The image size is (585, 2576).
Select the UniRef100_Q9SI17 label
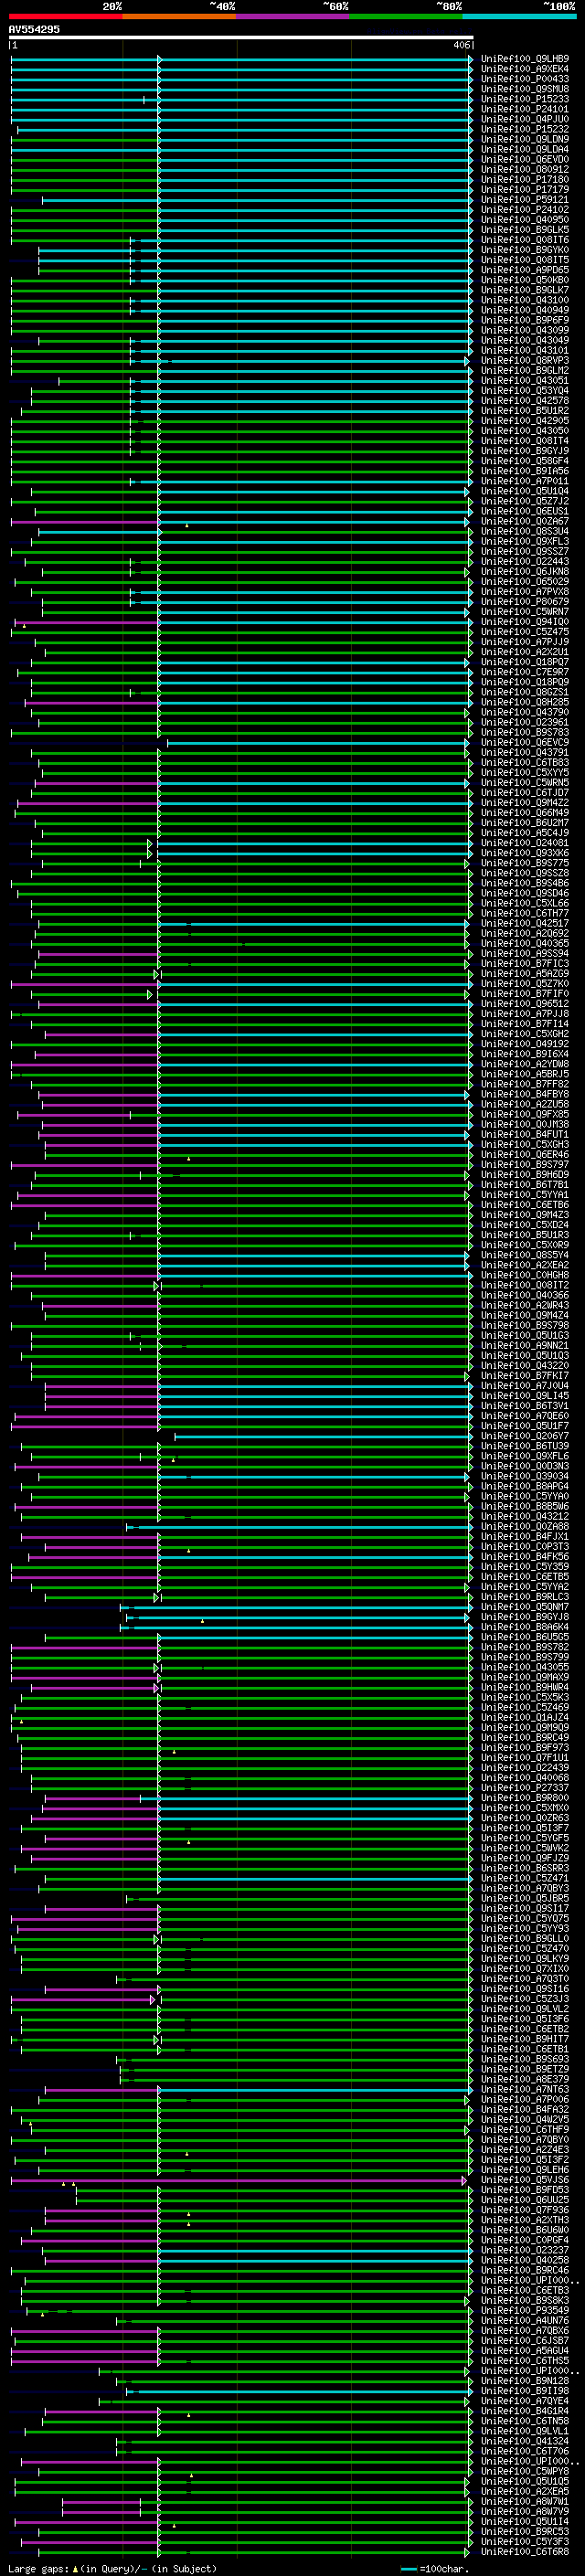(525, 1908)
